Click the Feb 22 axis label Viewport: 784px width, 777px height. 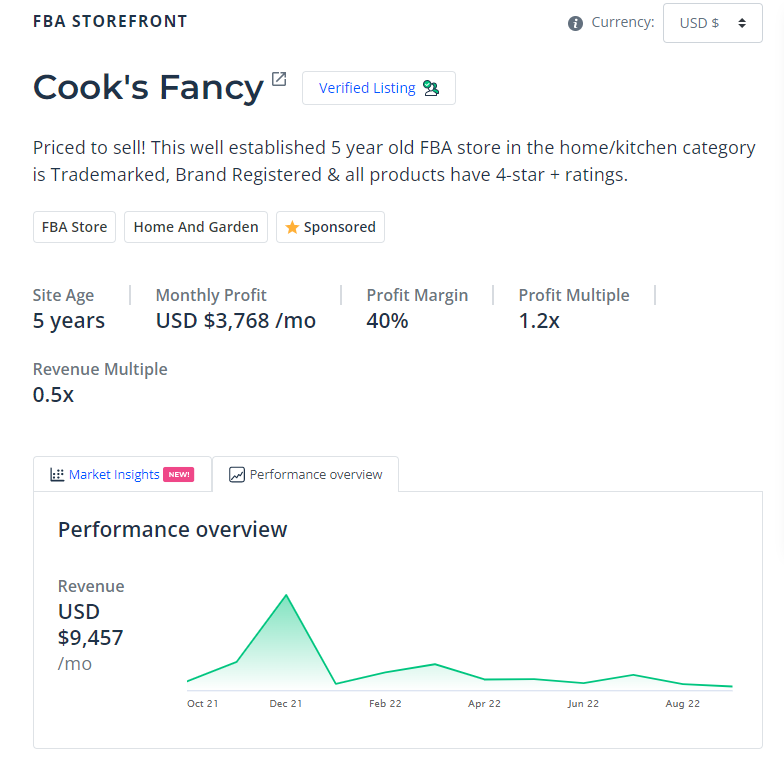point(385,704)
